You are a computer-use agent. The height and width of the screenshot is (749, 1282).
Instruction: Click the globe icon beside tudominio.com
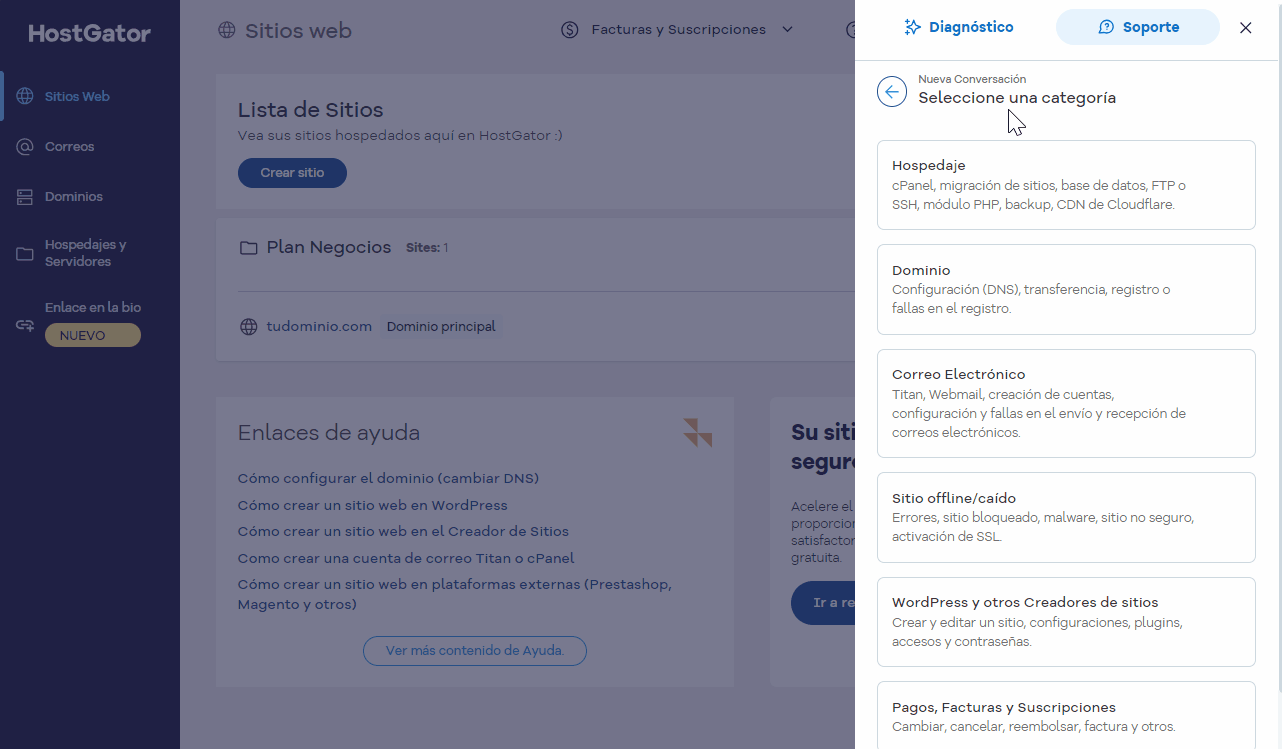[x=249, y=327]
